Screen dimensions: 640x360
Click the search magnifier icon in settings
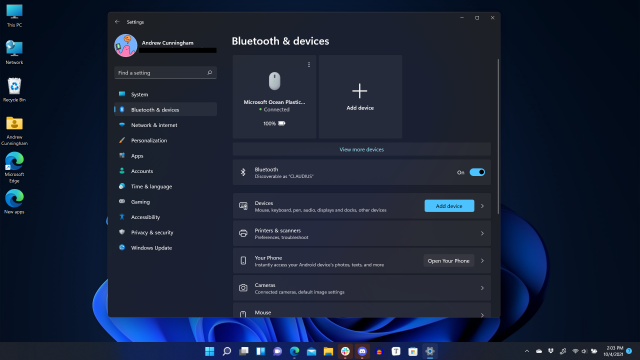click(210, 73)
